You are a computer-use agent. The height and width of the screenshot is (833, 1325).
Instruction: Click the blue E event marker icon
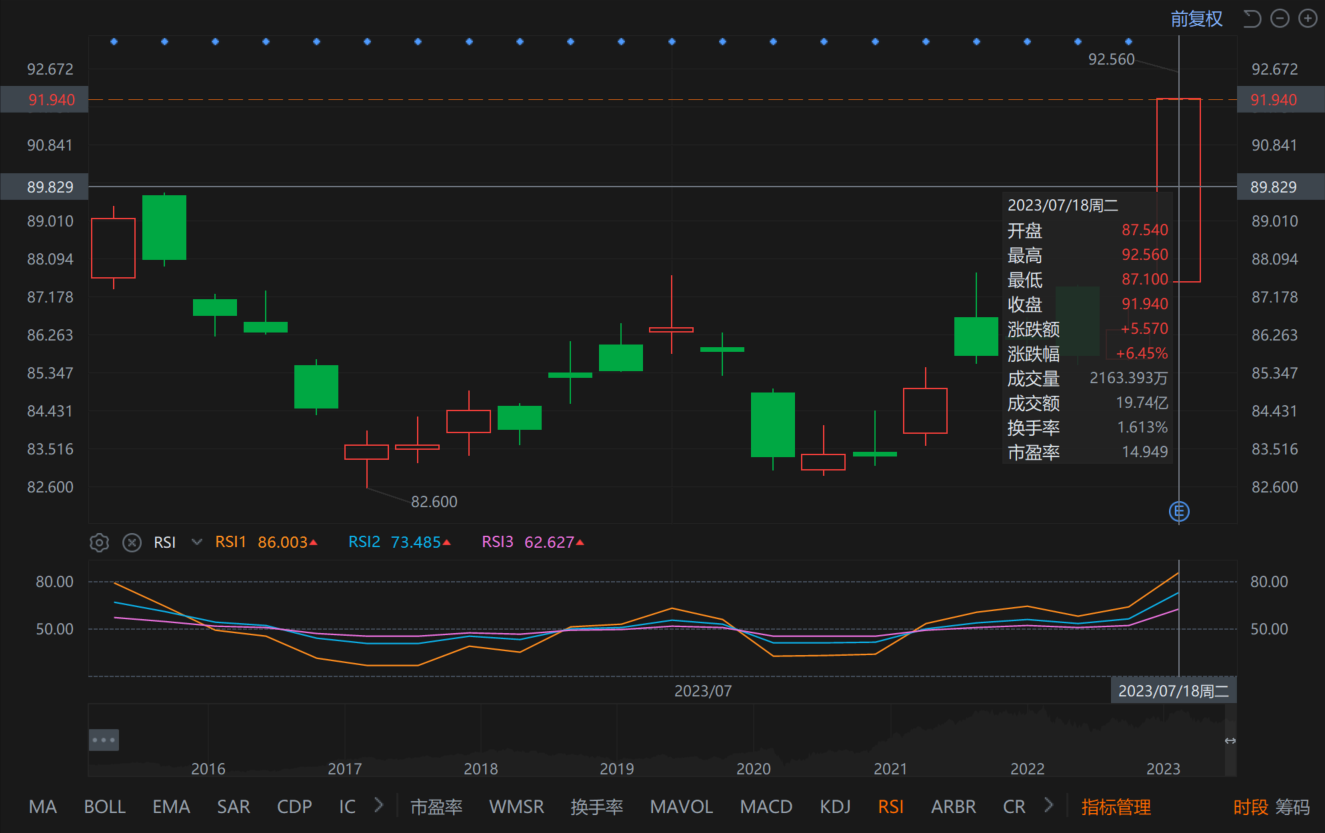1180,512
